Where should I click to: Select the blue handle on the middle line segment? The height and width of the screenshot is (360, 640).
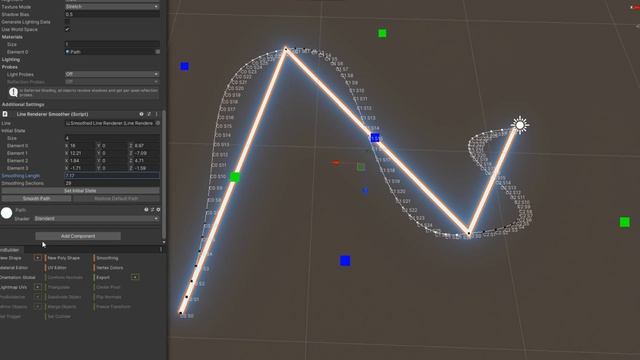375,138
